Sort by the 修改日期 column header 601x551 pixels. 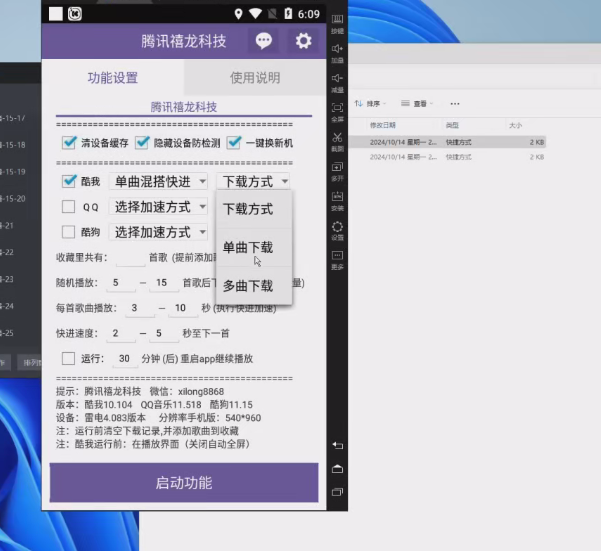(x=383, y=125)
